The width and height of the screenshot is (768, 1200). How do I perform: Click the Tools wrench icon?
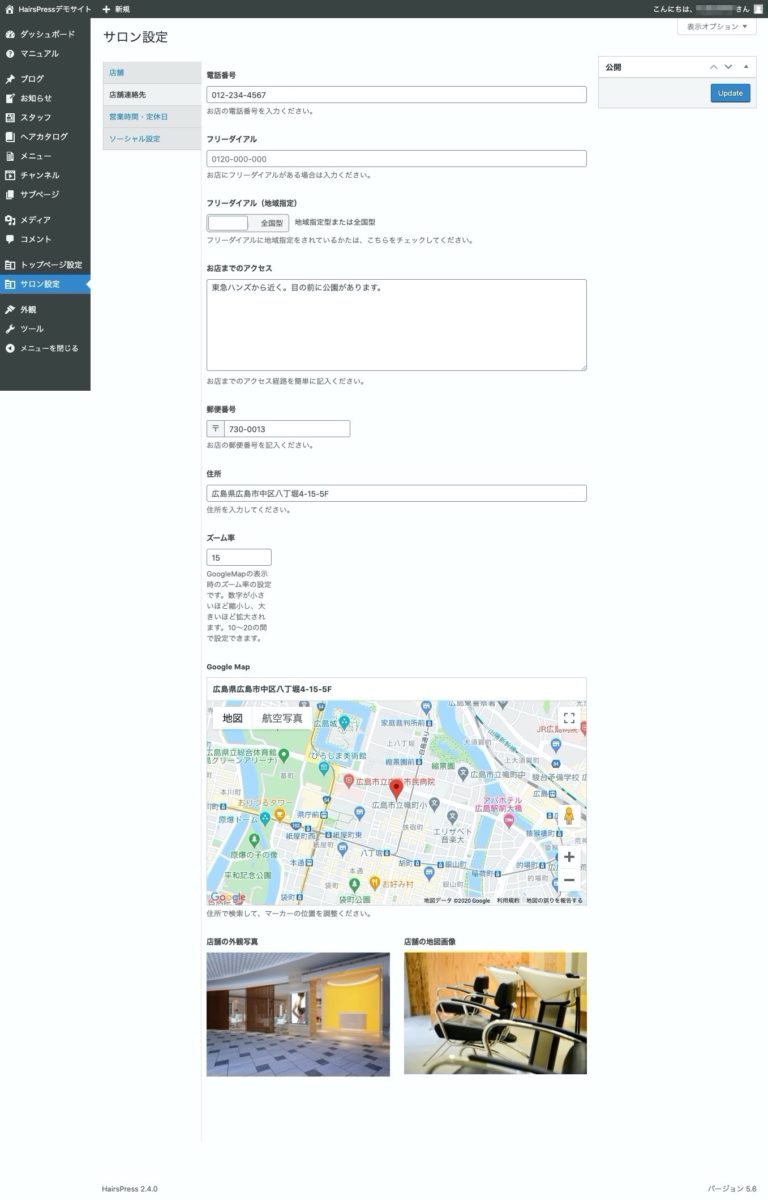(x=10, y=329)
